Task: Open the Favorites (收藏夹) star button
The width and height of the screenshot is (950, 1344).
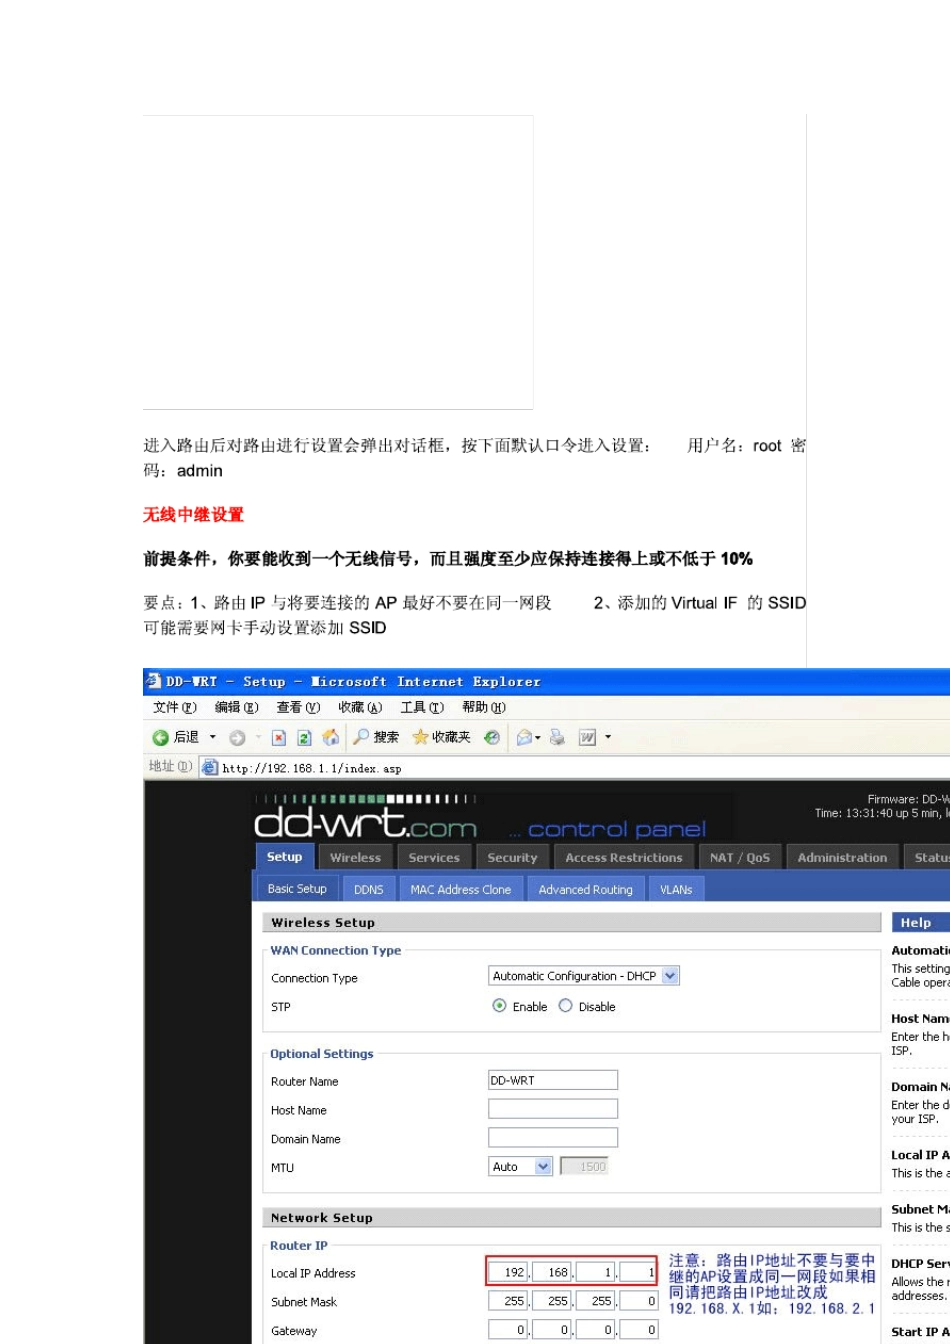Action: point(441,737)
